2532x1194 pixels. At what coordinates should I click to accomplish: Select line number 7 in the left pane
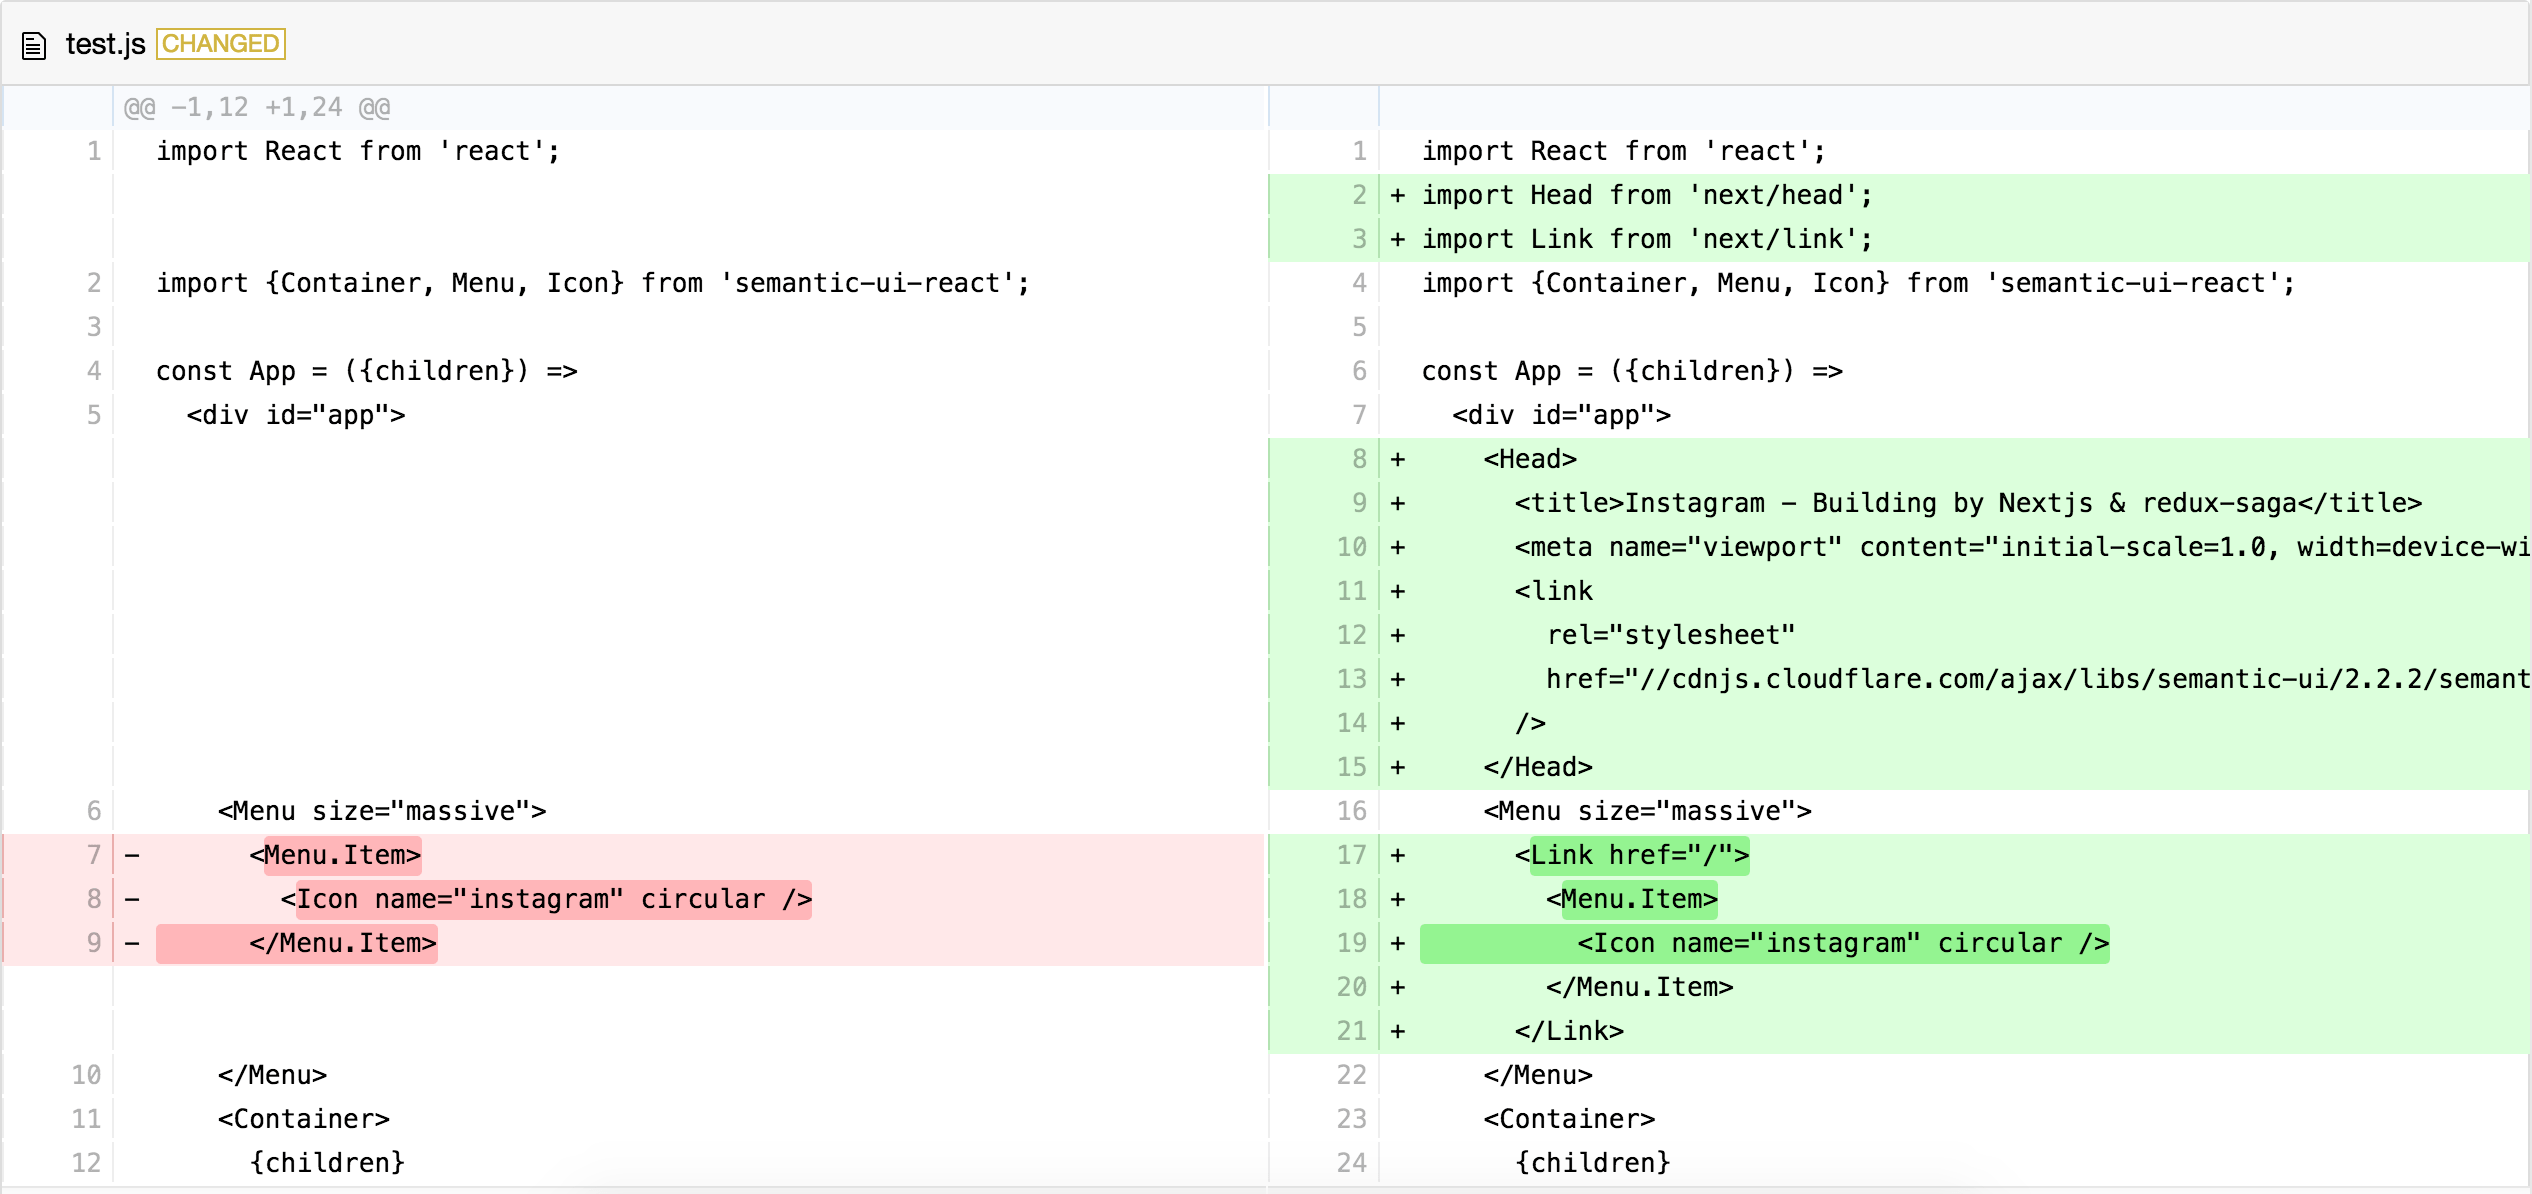click(92, 855)
